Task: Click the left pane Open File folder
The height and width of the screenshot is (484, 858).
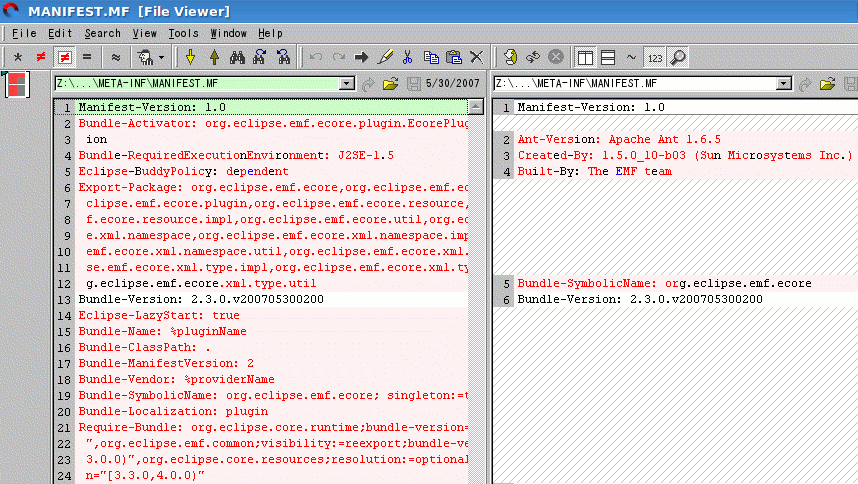Action: pyautogui.click(x=391, y=84)
